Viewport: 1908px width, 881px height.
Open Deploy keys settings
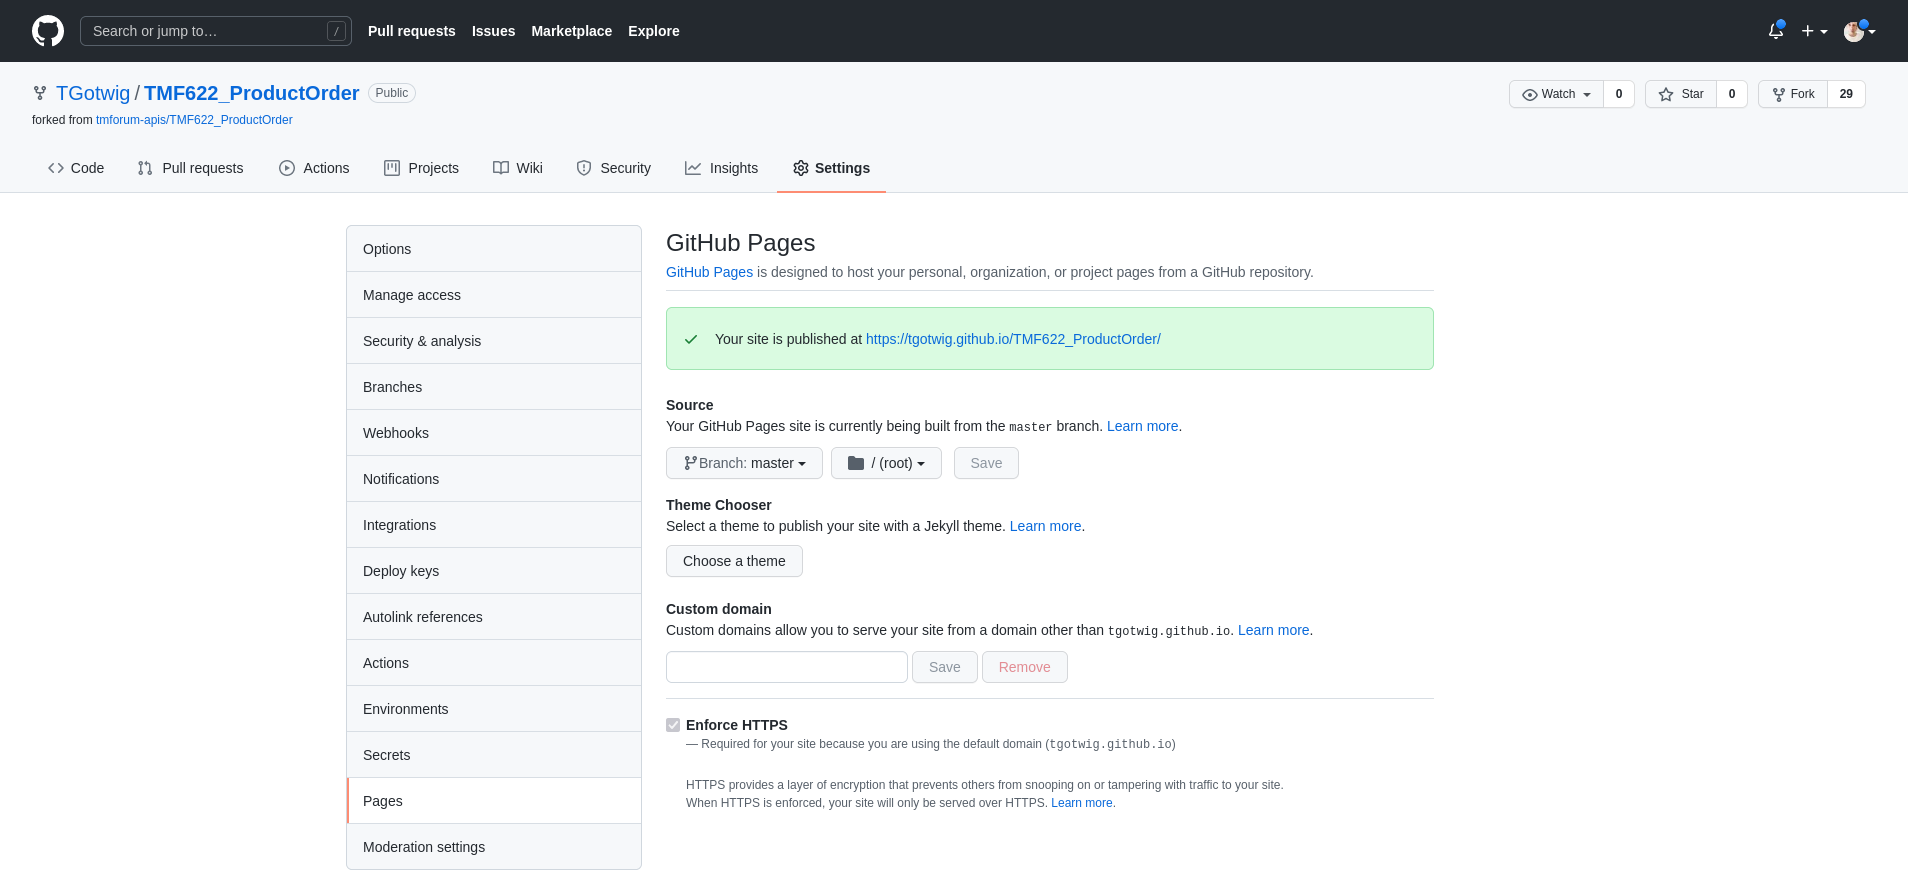(494, 571)
